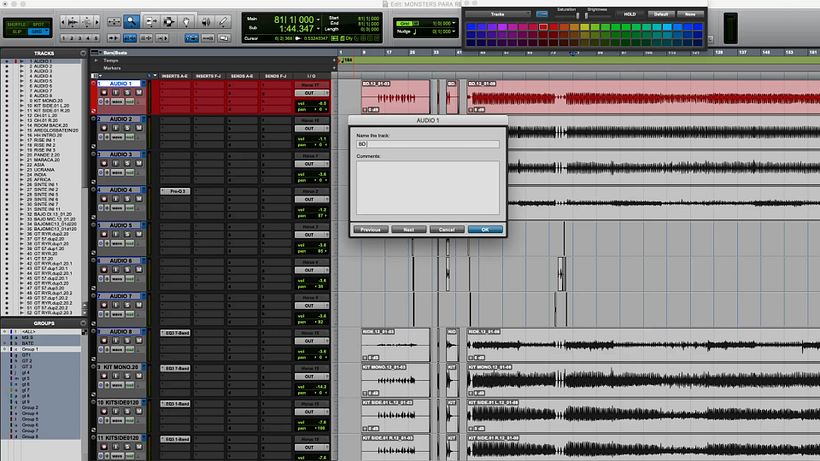Toggle Link Track and Edit Selection
Image resolution: width=820 pixels, height=461 pixels.
tap(146, 38)
